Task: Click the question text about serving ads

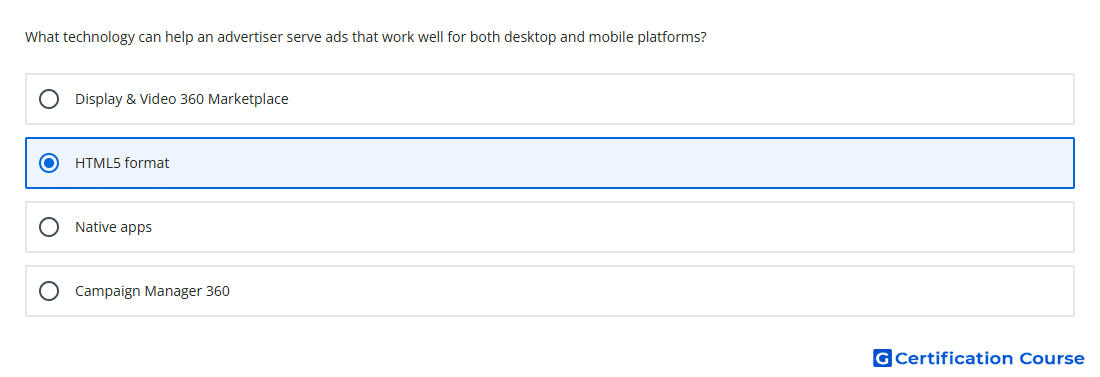Action: click(x=365, y=37)
